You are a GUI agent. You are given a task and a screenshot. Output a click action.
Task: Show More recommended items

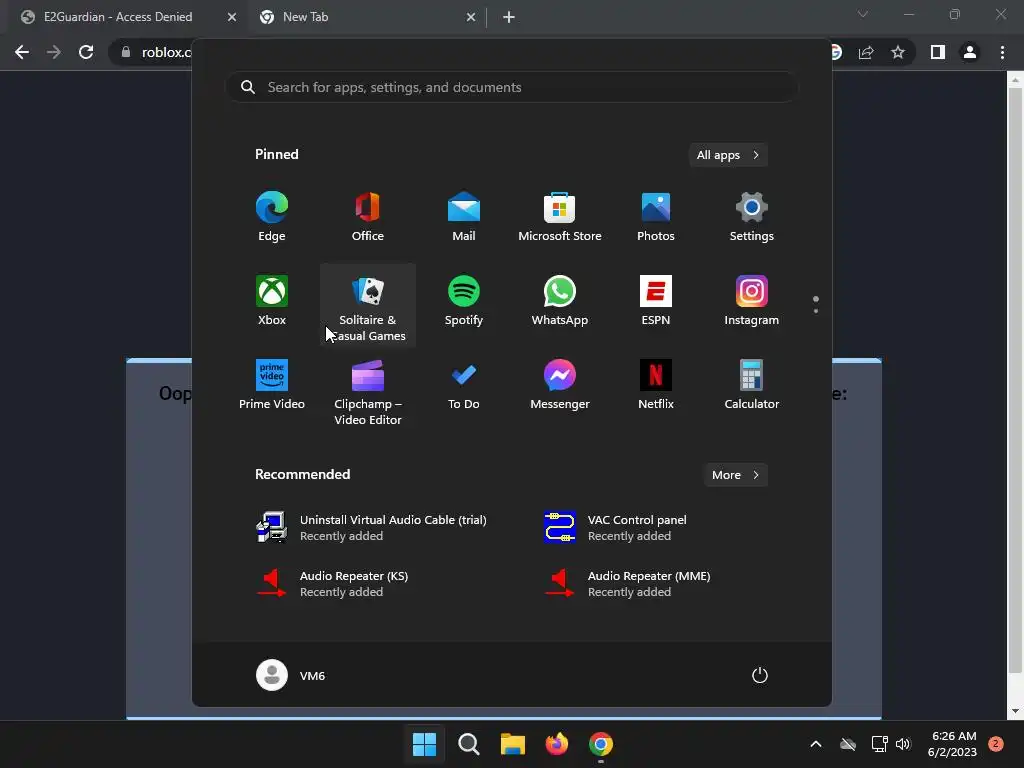tap(735, 475)
